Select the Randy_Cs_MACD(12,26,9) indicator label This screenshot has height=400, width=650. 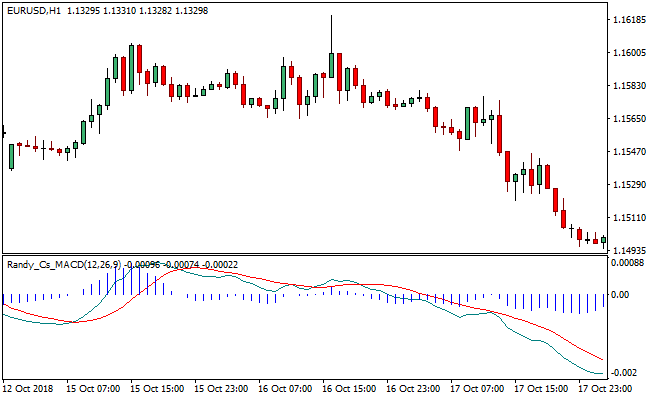(x=64, y=264)
